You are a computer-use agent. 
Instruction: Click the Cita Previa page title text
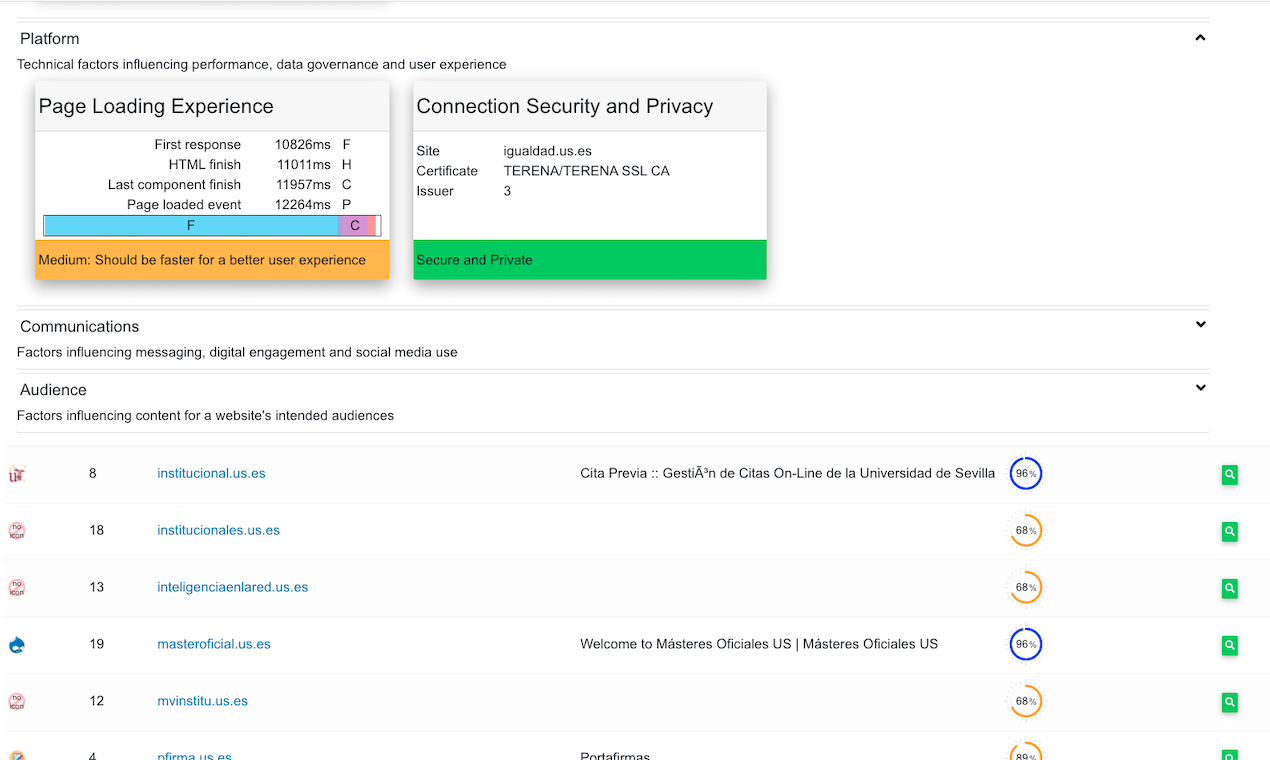[787, 473]
